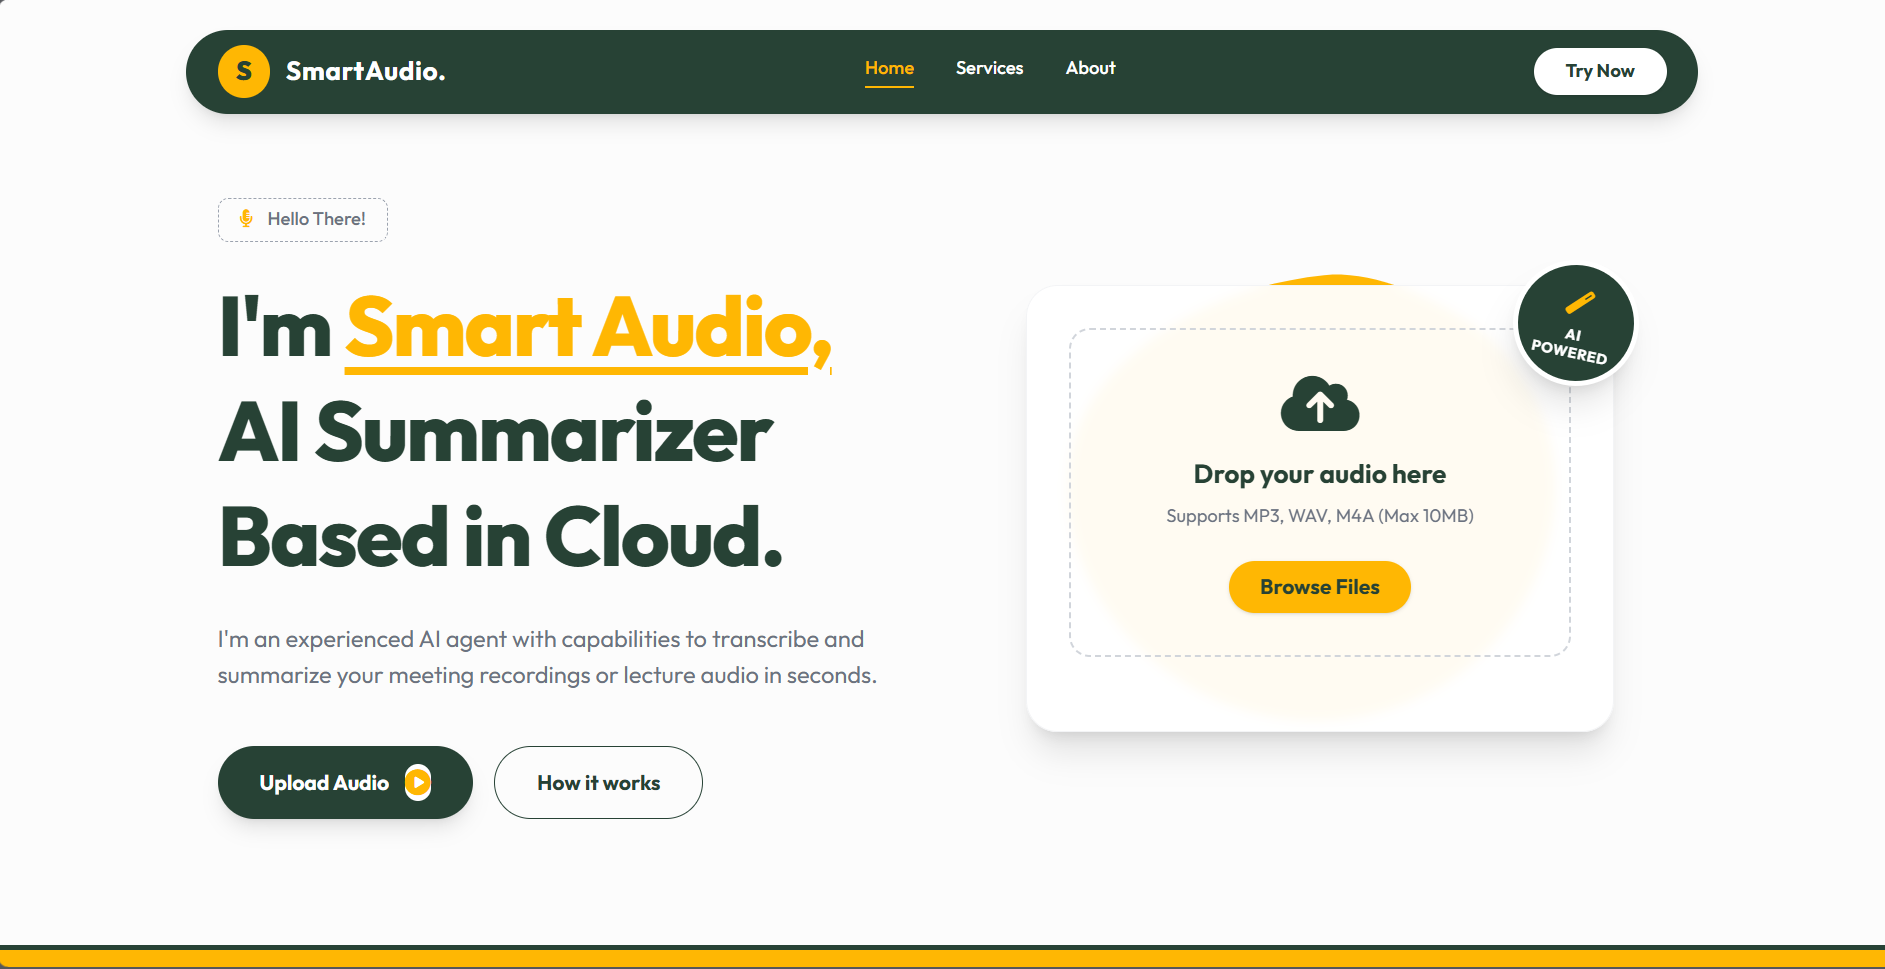
Task: Open the How it works button
Action: tap(598, 782)
